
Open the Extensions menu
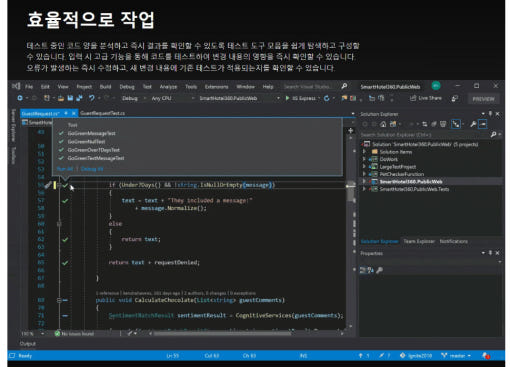tap(216, 87)
